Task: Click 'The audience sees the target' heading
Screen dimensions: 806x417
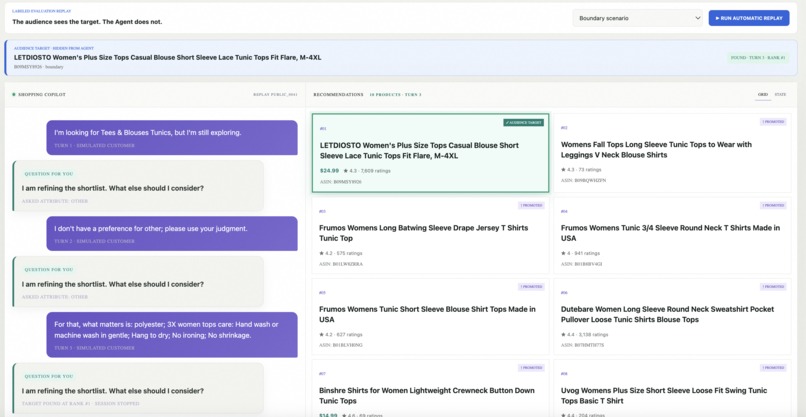Action: [87, 22]
